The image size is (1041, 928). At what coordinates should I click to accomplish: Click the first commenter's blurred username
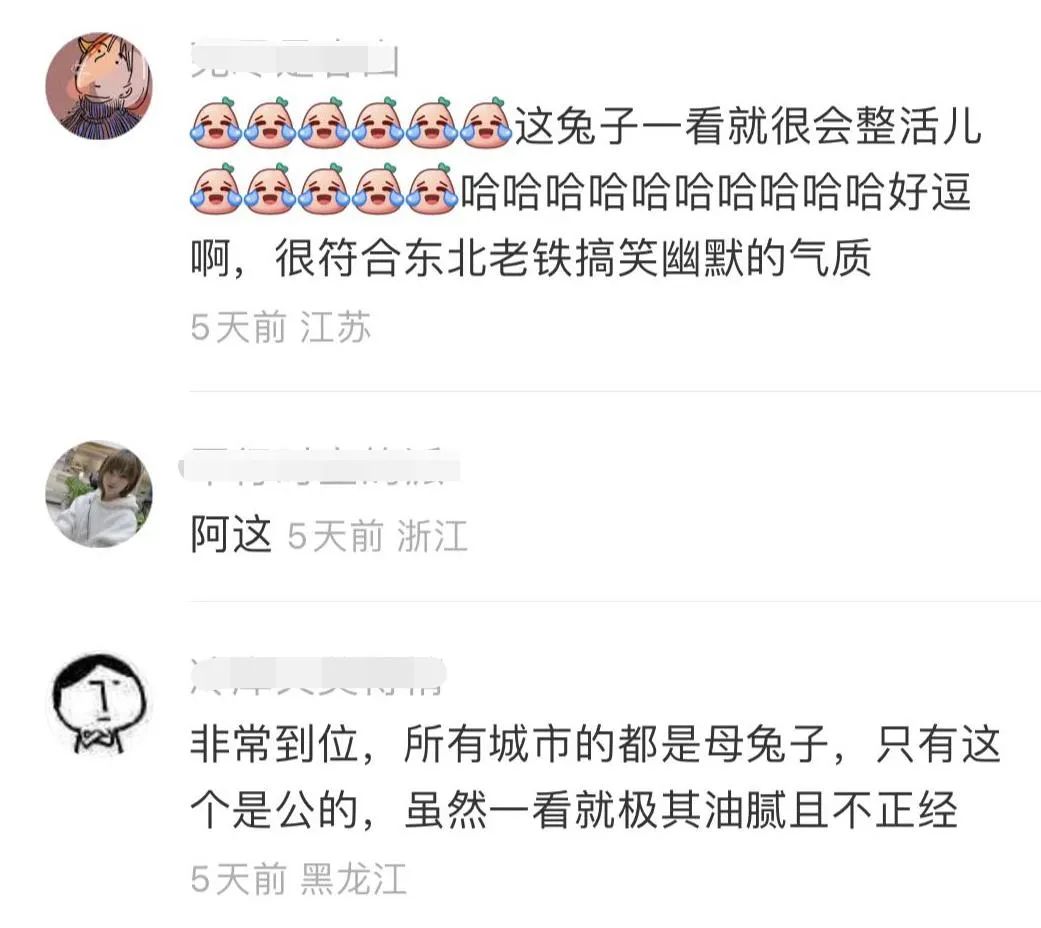(x=294, y=59)
